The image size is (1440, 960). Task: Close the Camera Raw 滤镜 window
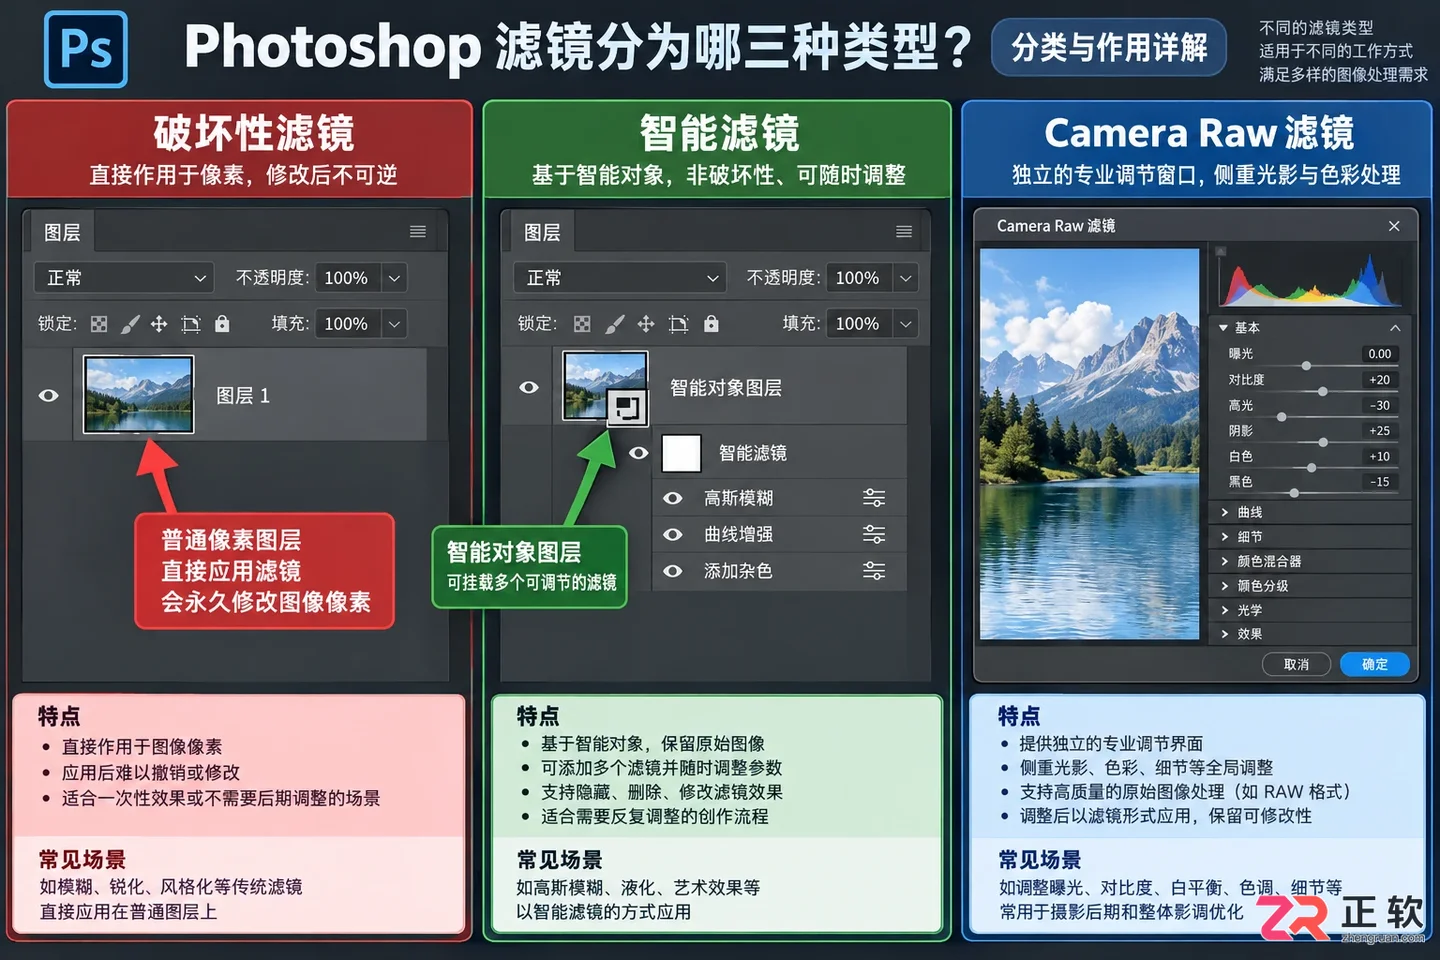pos(1394,226)
